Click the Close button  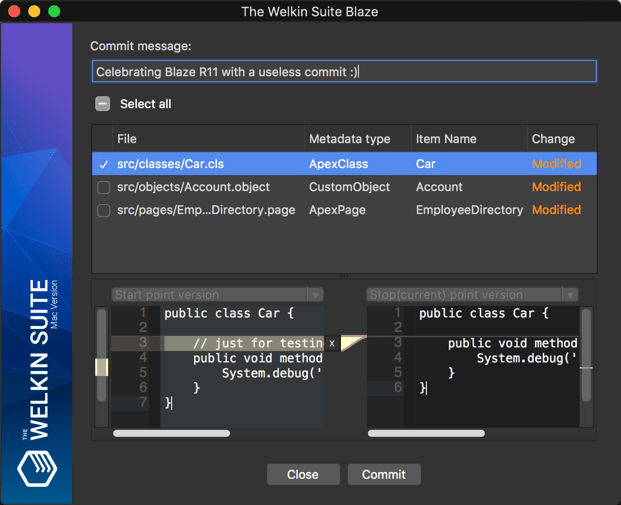[303, 475]
